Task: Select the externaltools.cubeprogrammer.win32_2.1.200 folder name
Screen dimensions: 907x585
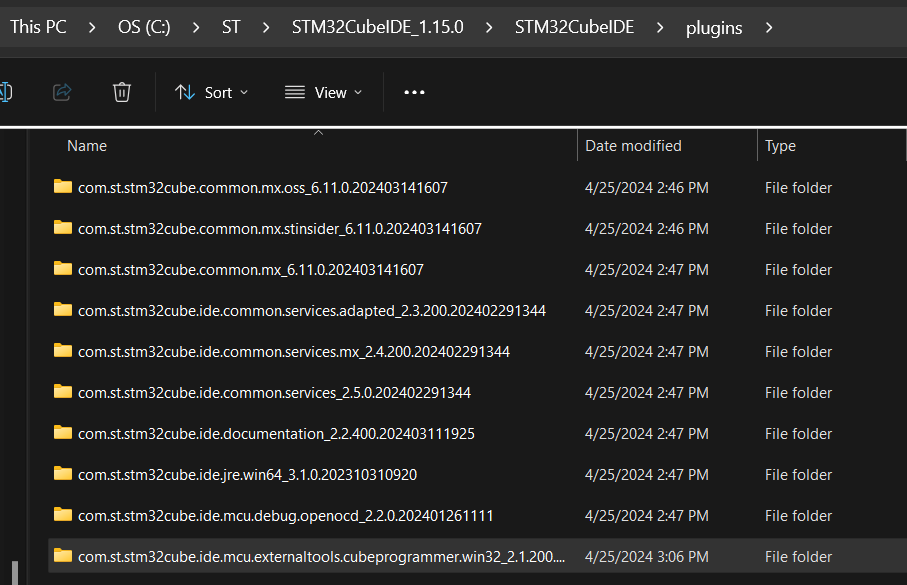Action: point(321,557)
